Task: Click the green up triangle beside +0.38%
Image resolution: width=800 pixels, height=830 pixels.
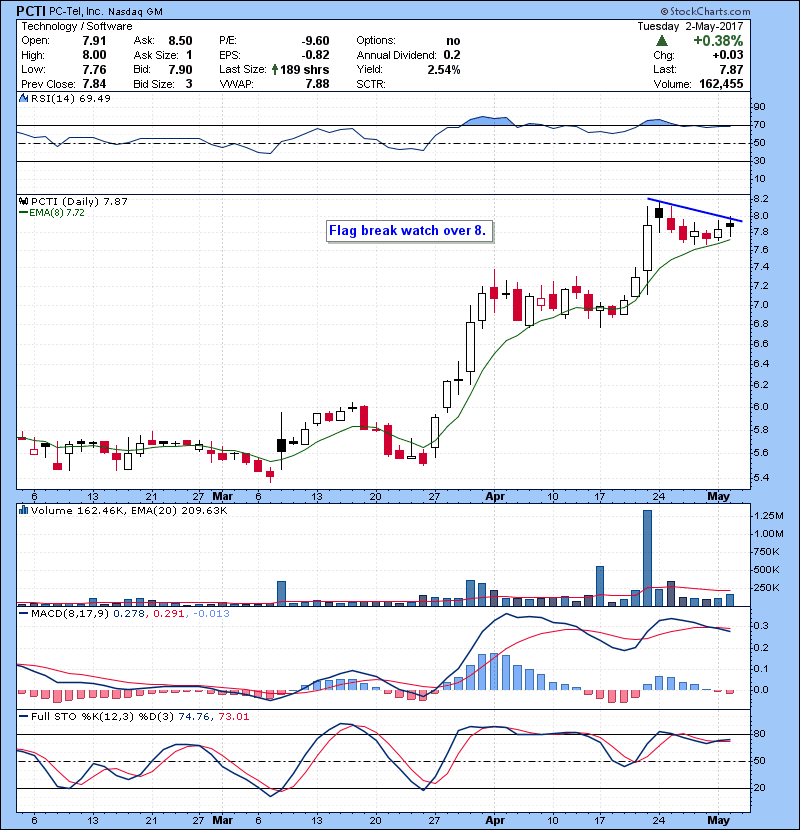Action: click(661, 41)
